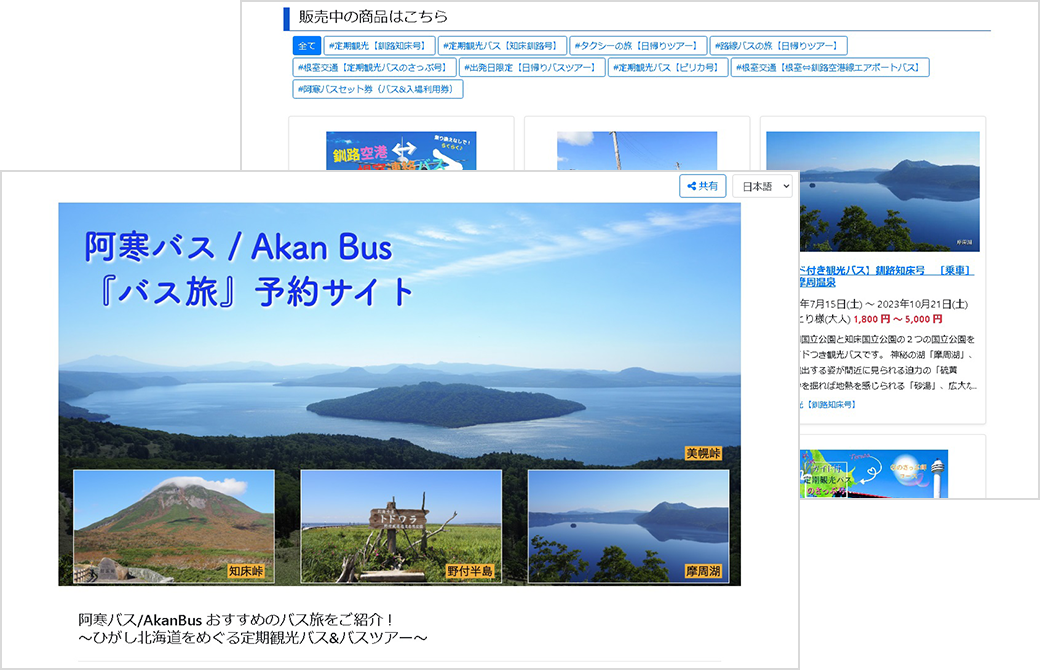The height and width of the screenshot is (670, 1040).
Task: Filter by #根室交通 釧路空港線エアポートバス tag
Action: coord(830,68)
